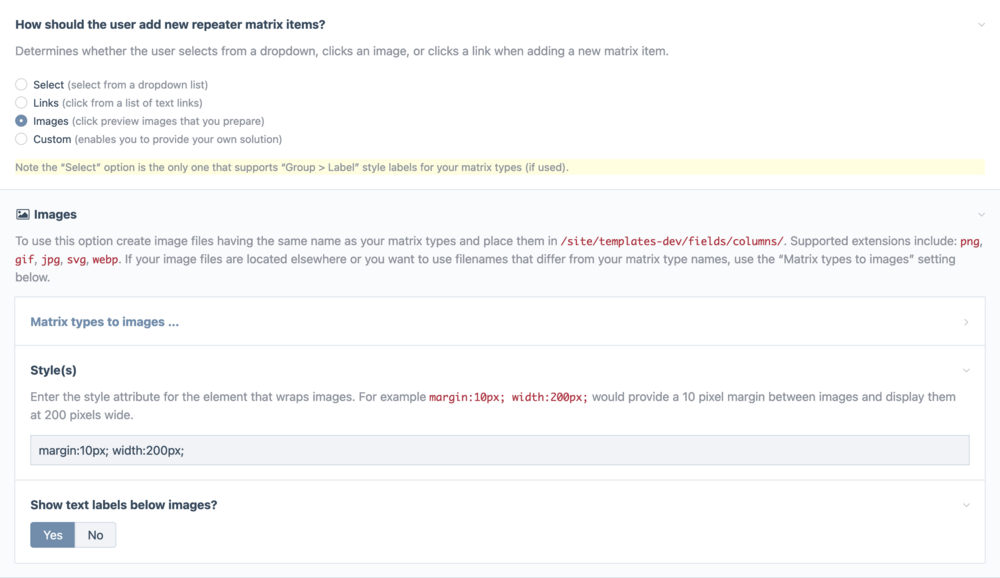Collapse the repeater matrix items section chevron
Screen dimensions: 1000x578
[x=981, y=24]
